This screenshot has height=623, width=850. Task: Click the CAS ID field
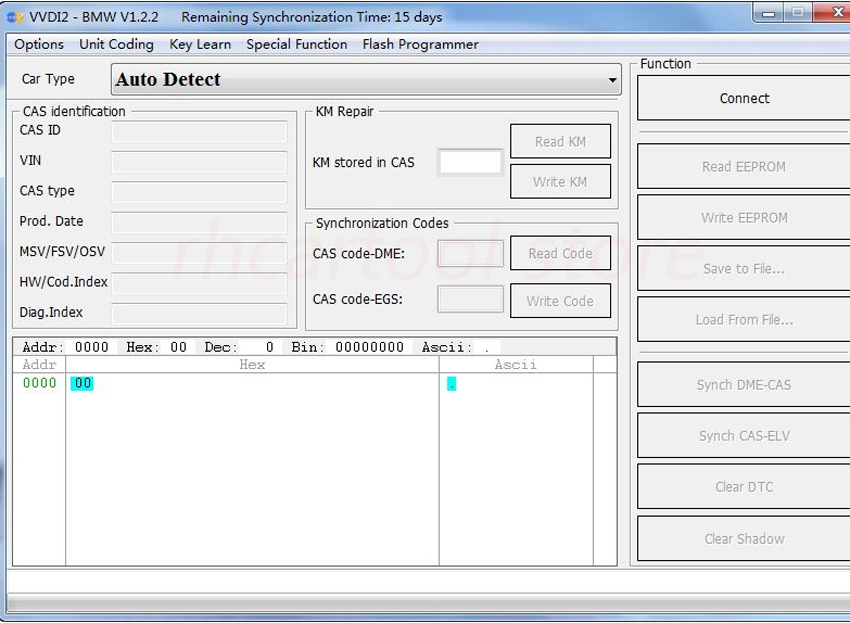pyautogui.click(x=199, y=131)
